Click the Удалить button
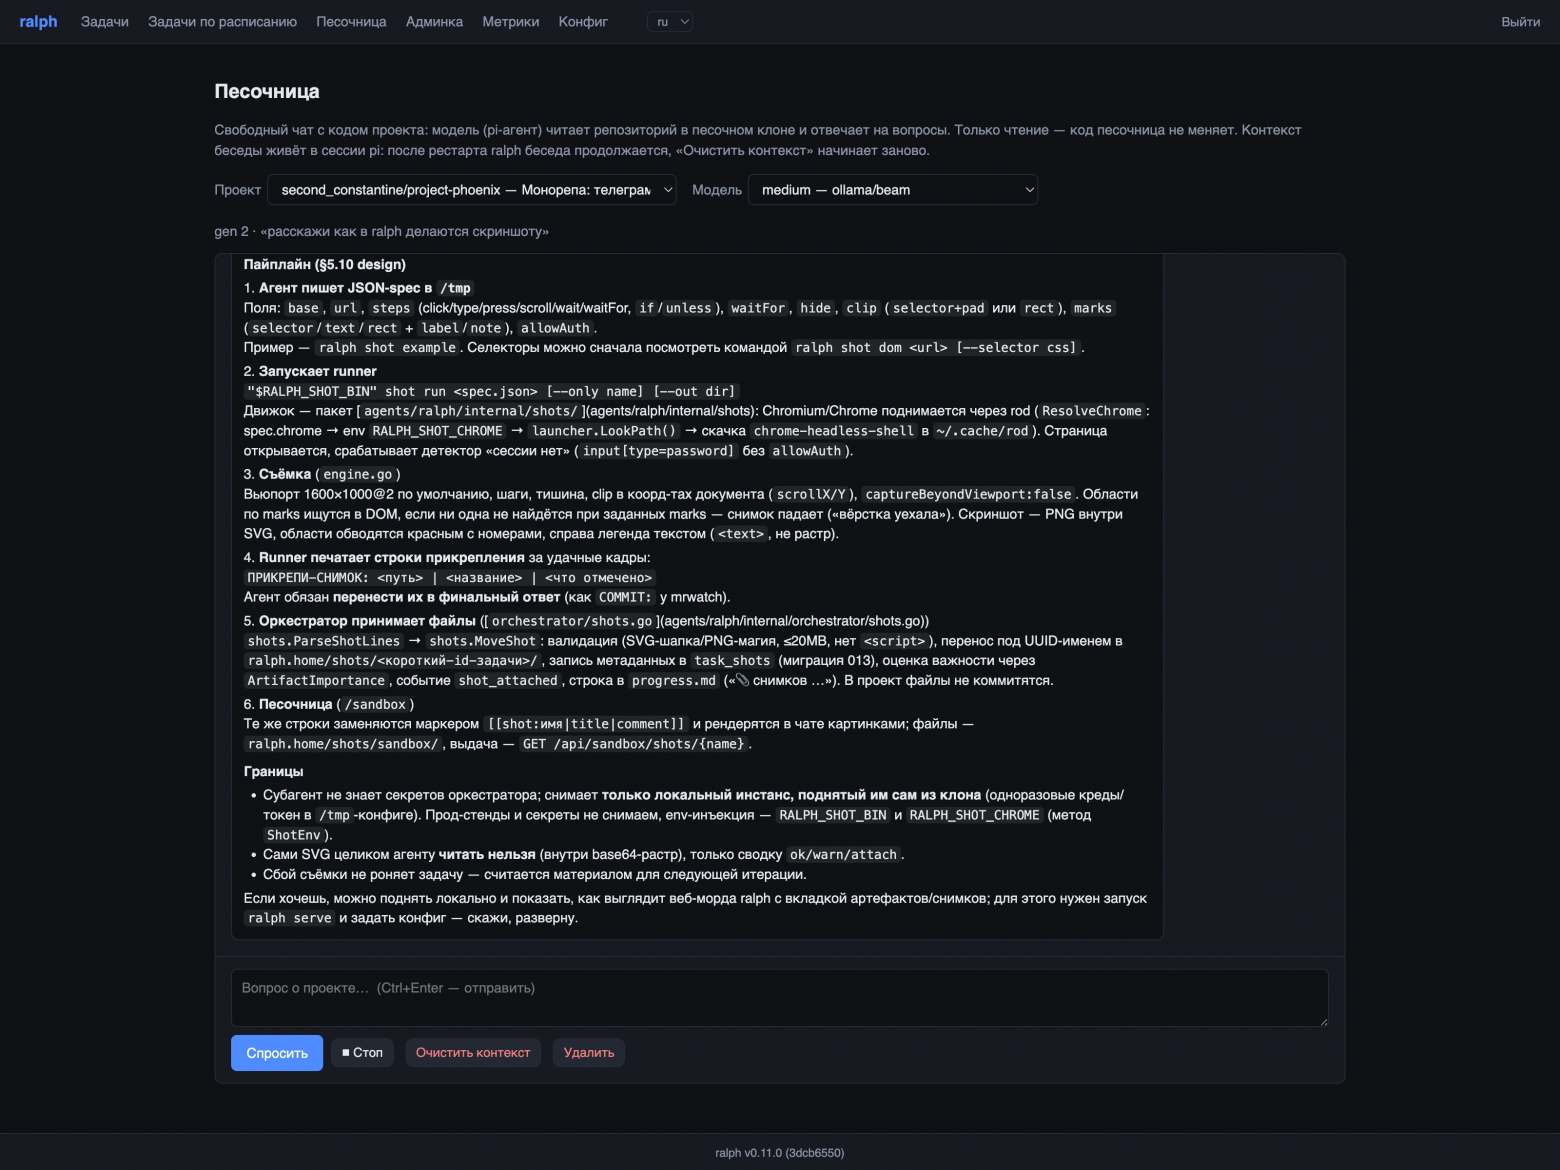 coord(589,1053)
